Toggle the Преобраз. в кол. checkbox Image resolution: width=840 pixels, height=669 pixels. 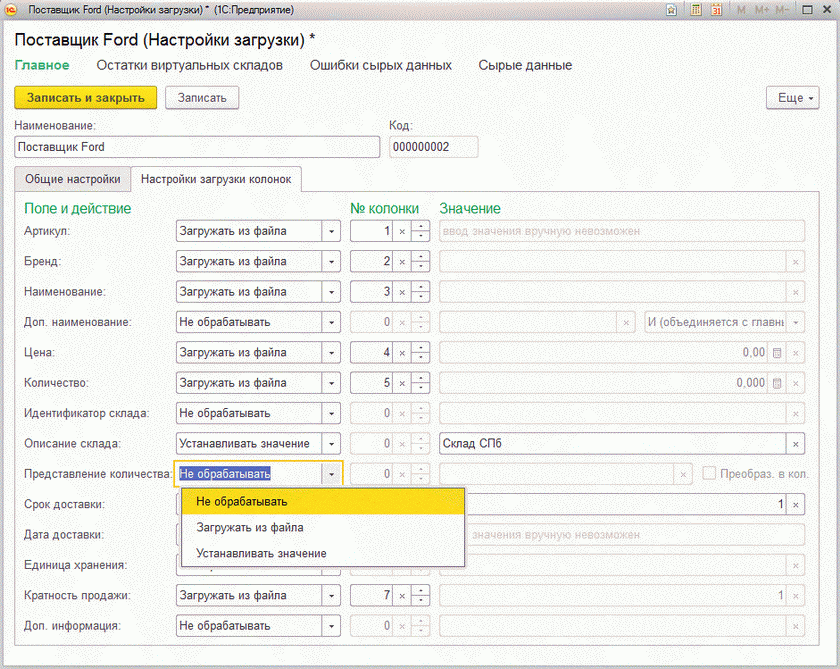pos(709,474)
